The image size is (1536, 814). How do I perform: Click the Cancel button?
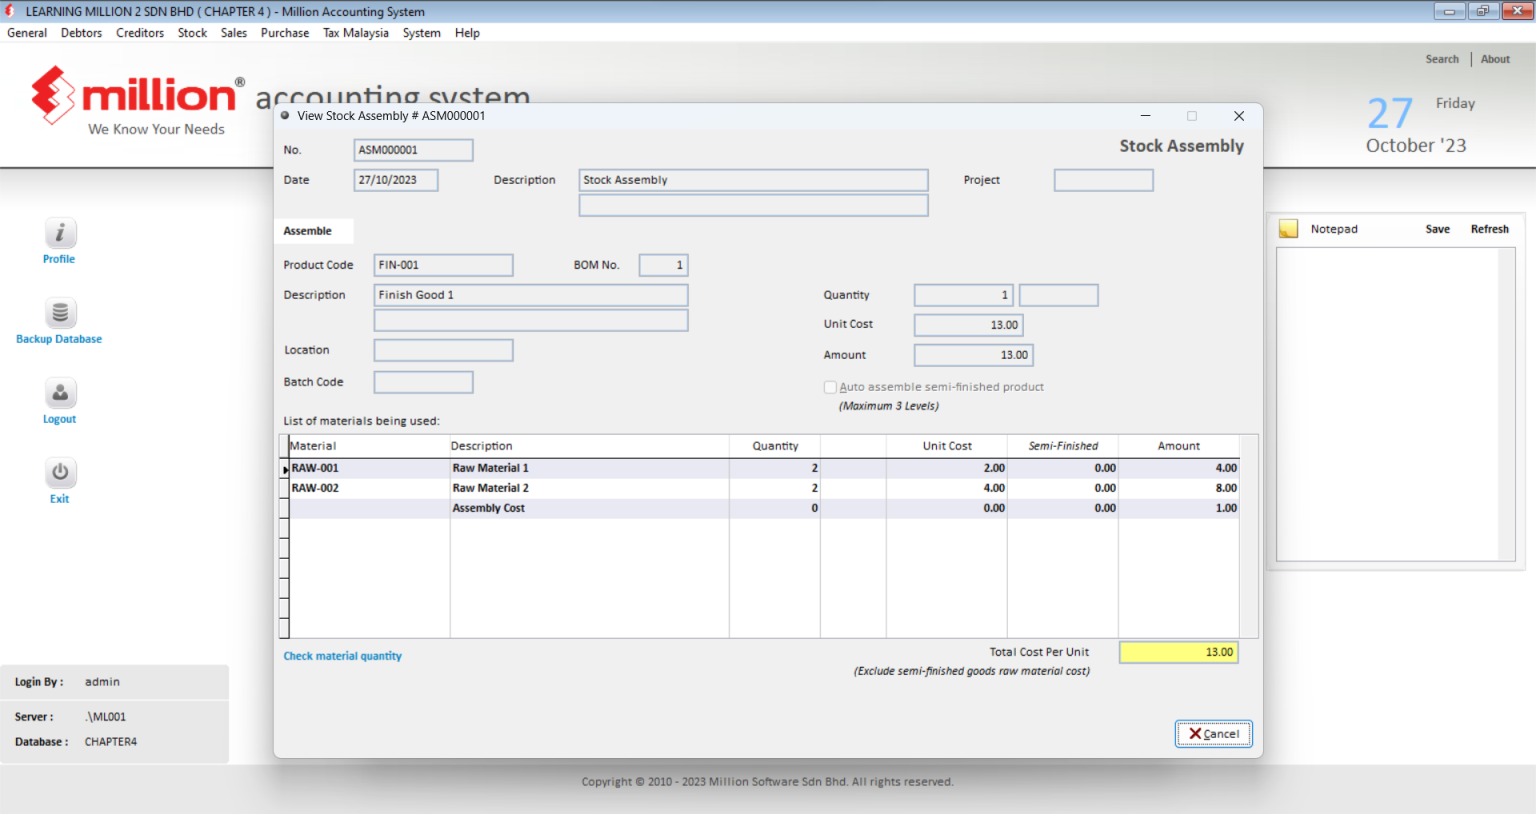tap(1214, 734)
